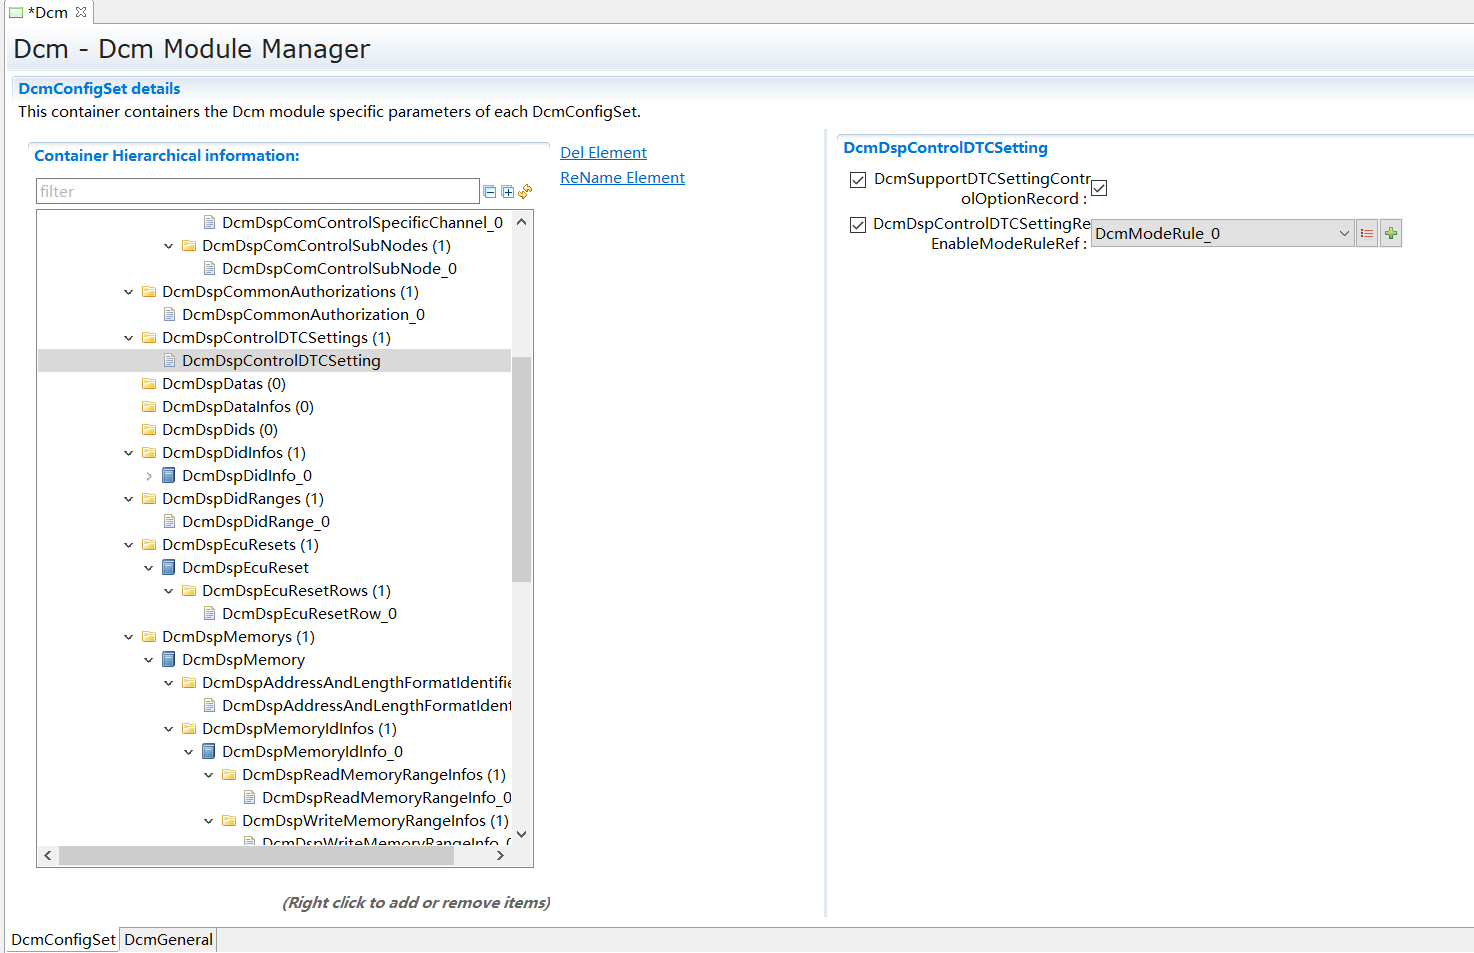Select the Expand All tree icon
Image resolution: width=1474 pixels, height=953 pixels.
pos(507,190)
